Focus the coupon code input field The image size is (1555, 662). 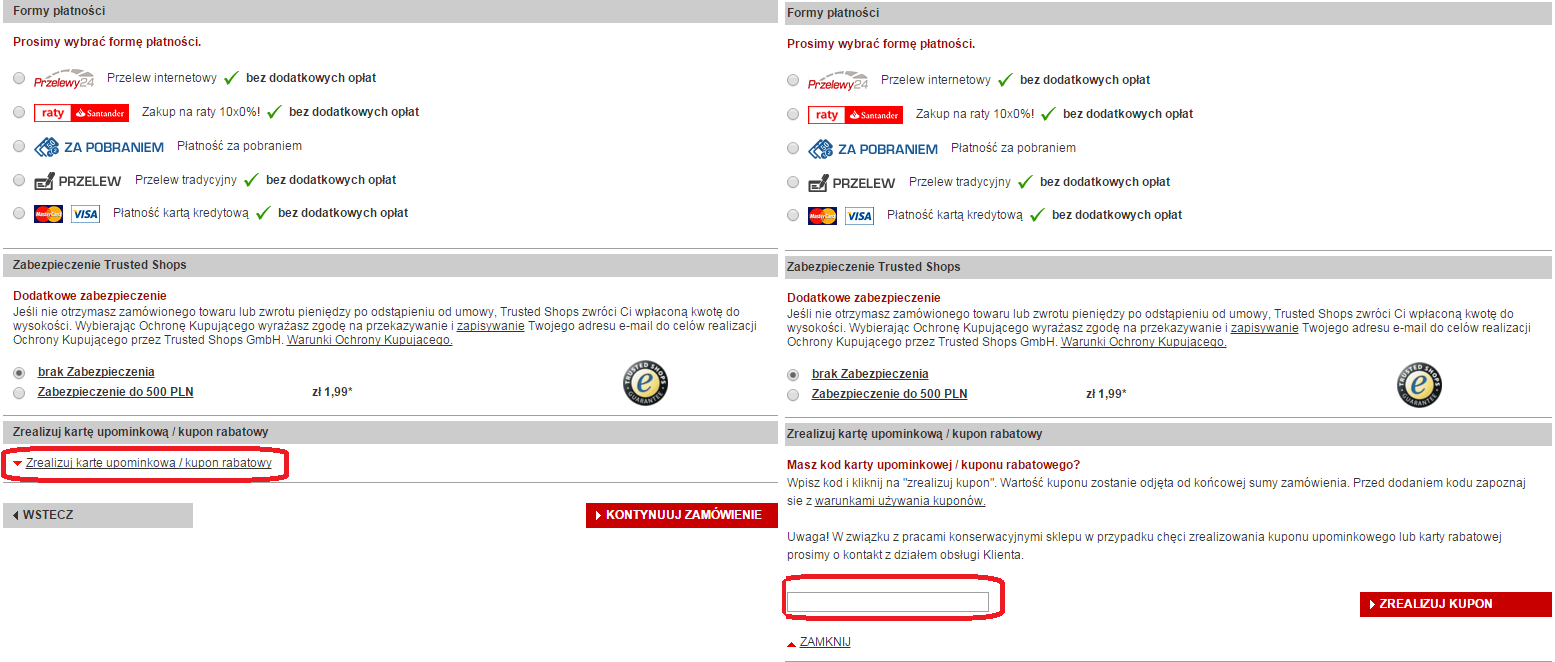coord(888,602)
